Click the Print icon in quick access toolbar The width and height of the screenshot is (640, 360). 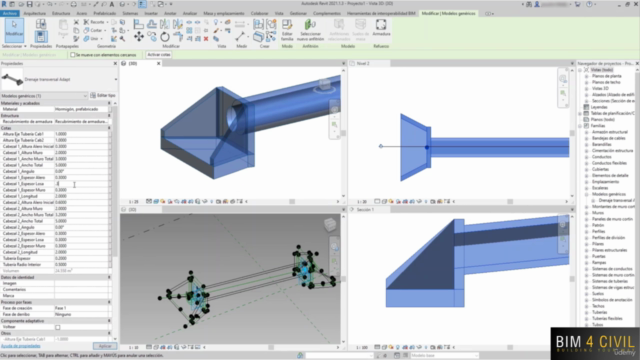(73, 4)
